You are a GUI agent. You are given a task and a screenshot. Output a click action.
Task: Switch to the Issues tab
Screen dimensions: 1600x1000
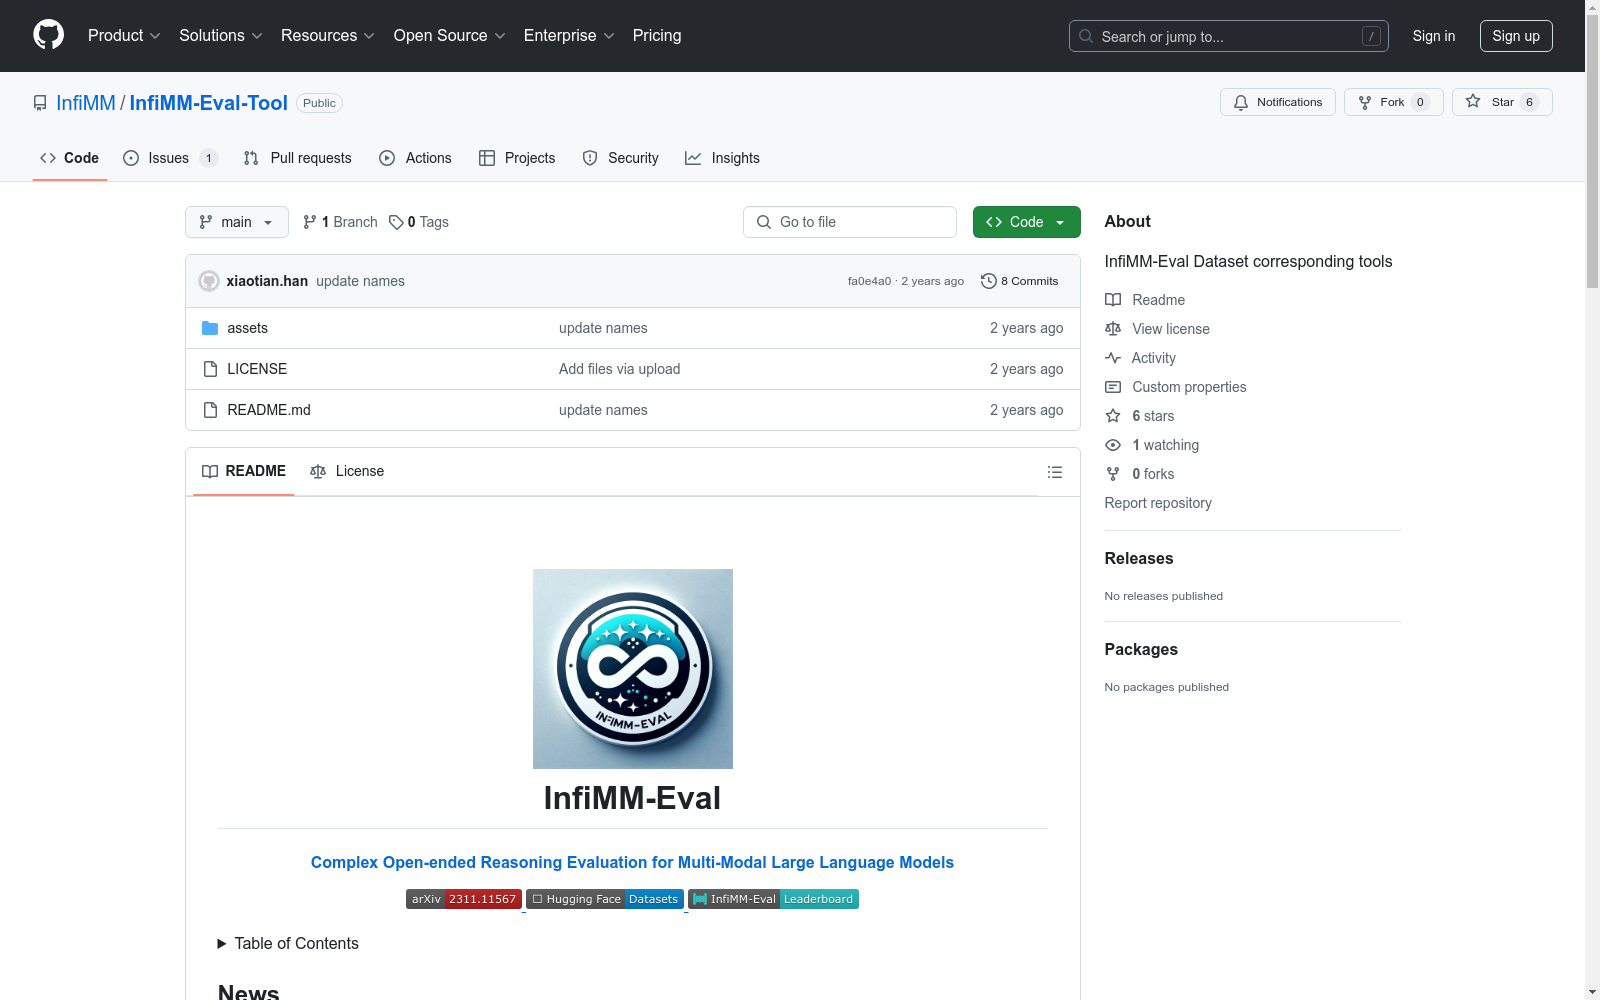(170, 158)
